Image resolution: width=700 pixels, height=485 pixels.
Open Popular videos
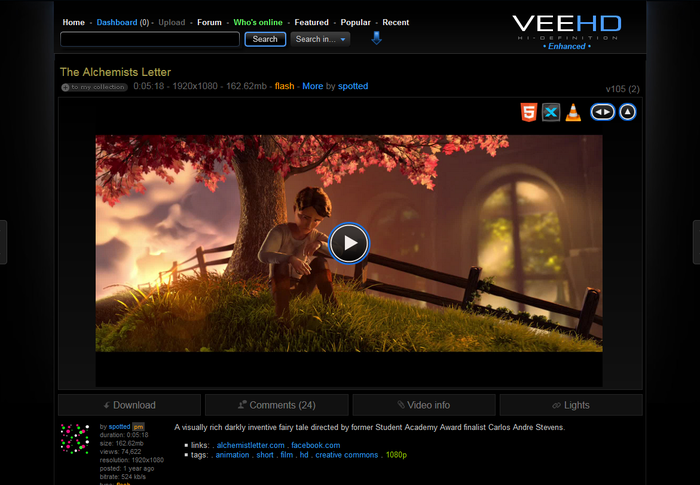tap(355, 22)
